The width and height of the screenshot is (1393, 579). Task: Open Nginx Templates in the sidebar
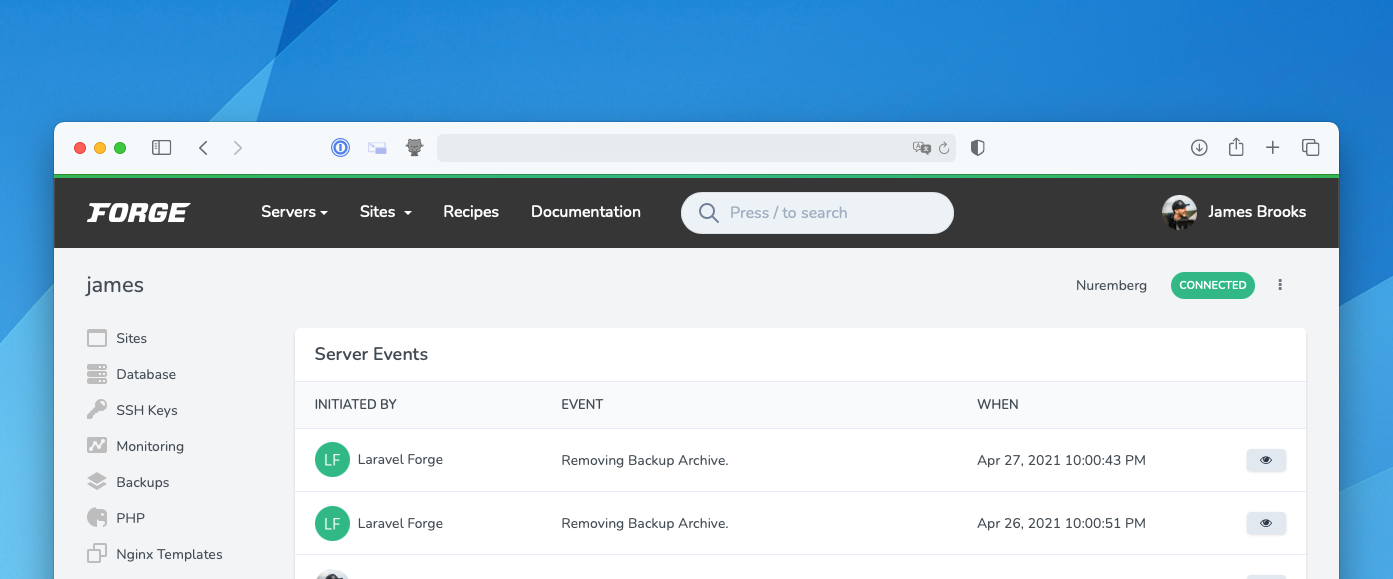168,554
